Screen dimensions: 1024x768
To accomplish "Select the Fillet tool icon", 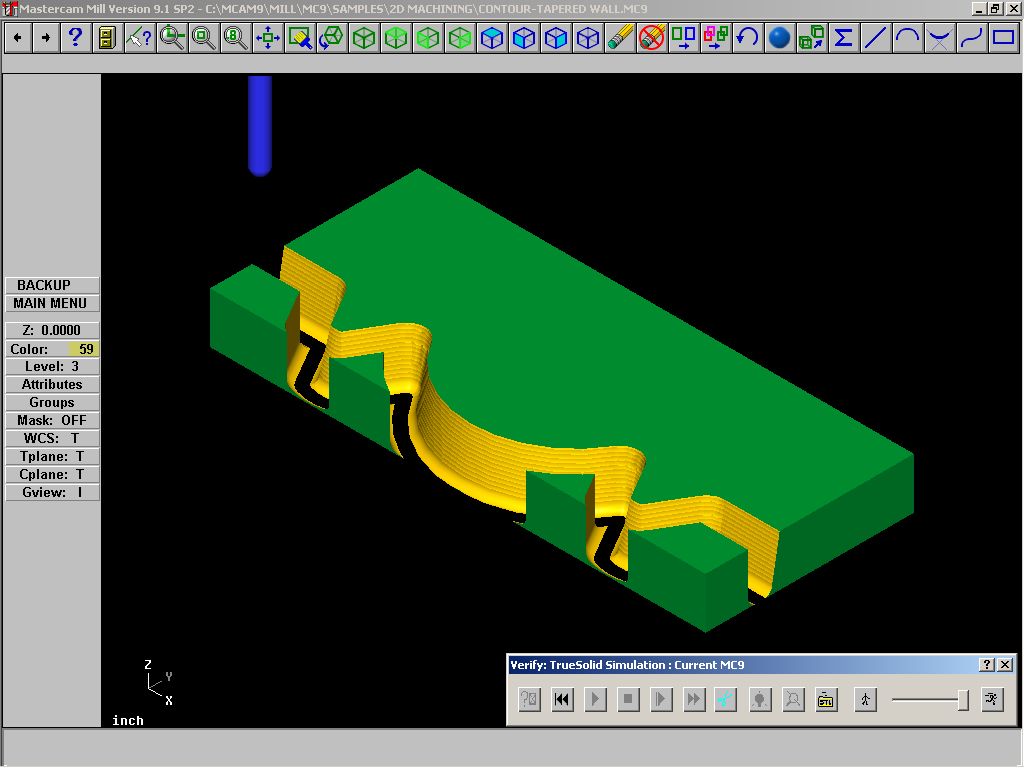I will coord(940,38).
